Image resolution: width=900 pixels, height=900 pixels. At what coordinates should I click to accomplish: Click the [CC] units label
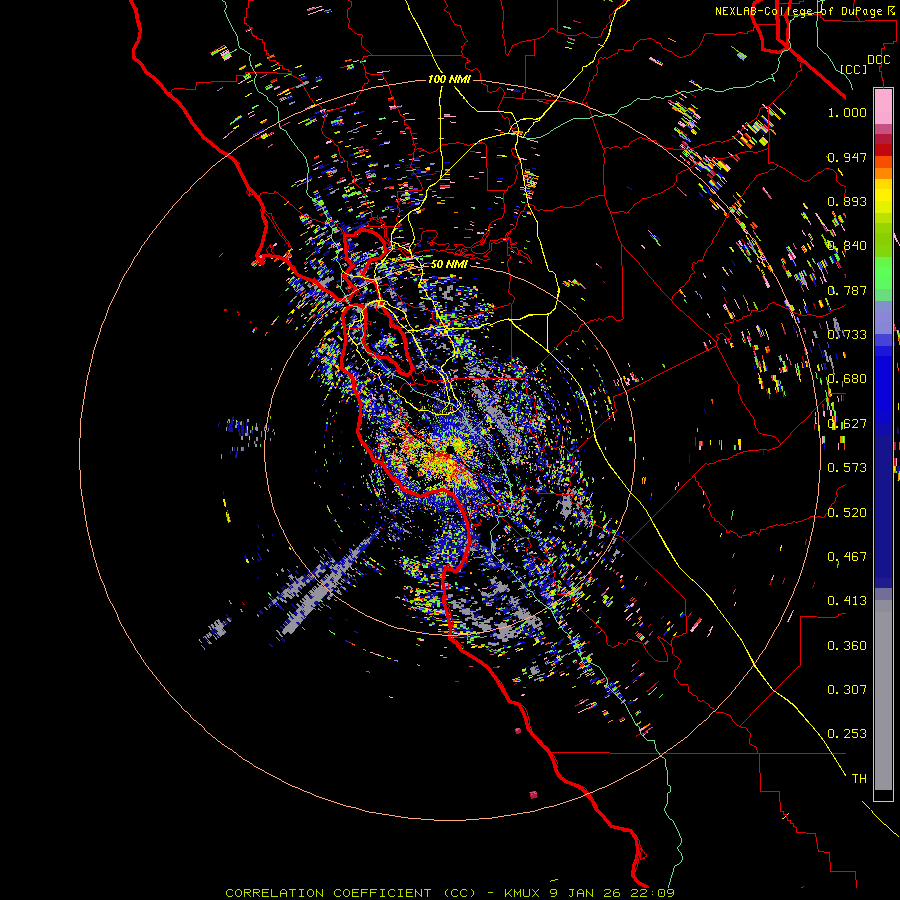pos(854,69)
